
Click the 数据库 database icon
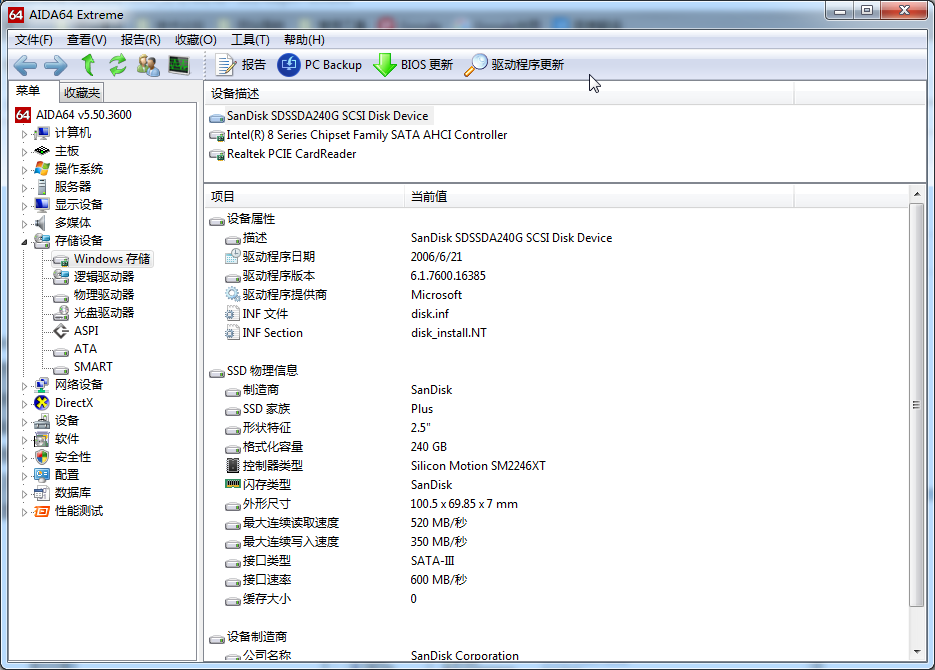pos(42,493)
